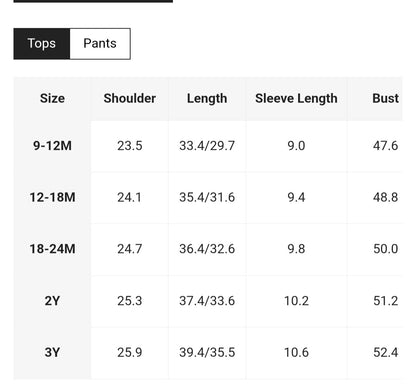Click the Shoulder column header
416x384 pixels.
click(x=130, y=98)
